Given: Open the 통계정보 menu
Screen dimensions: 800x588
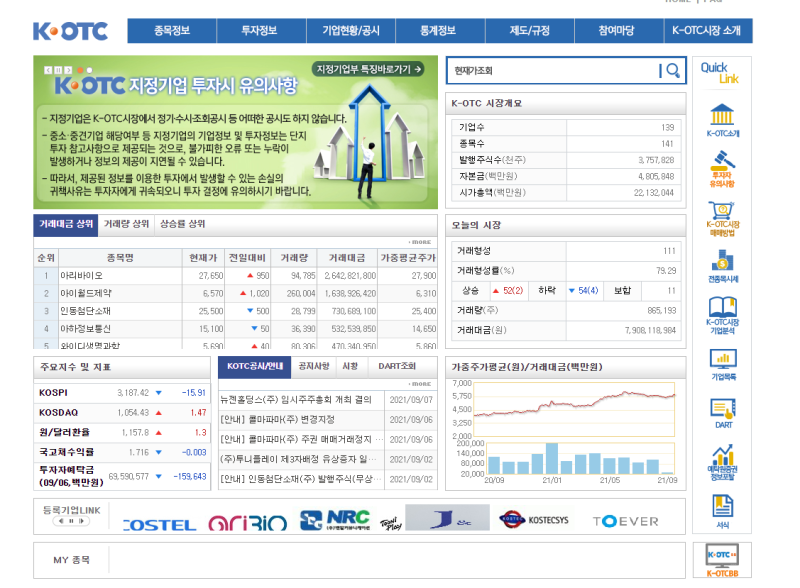Looking at the screenshot, I should point(440,31).
